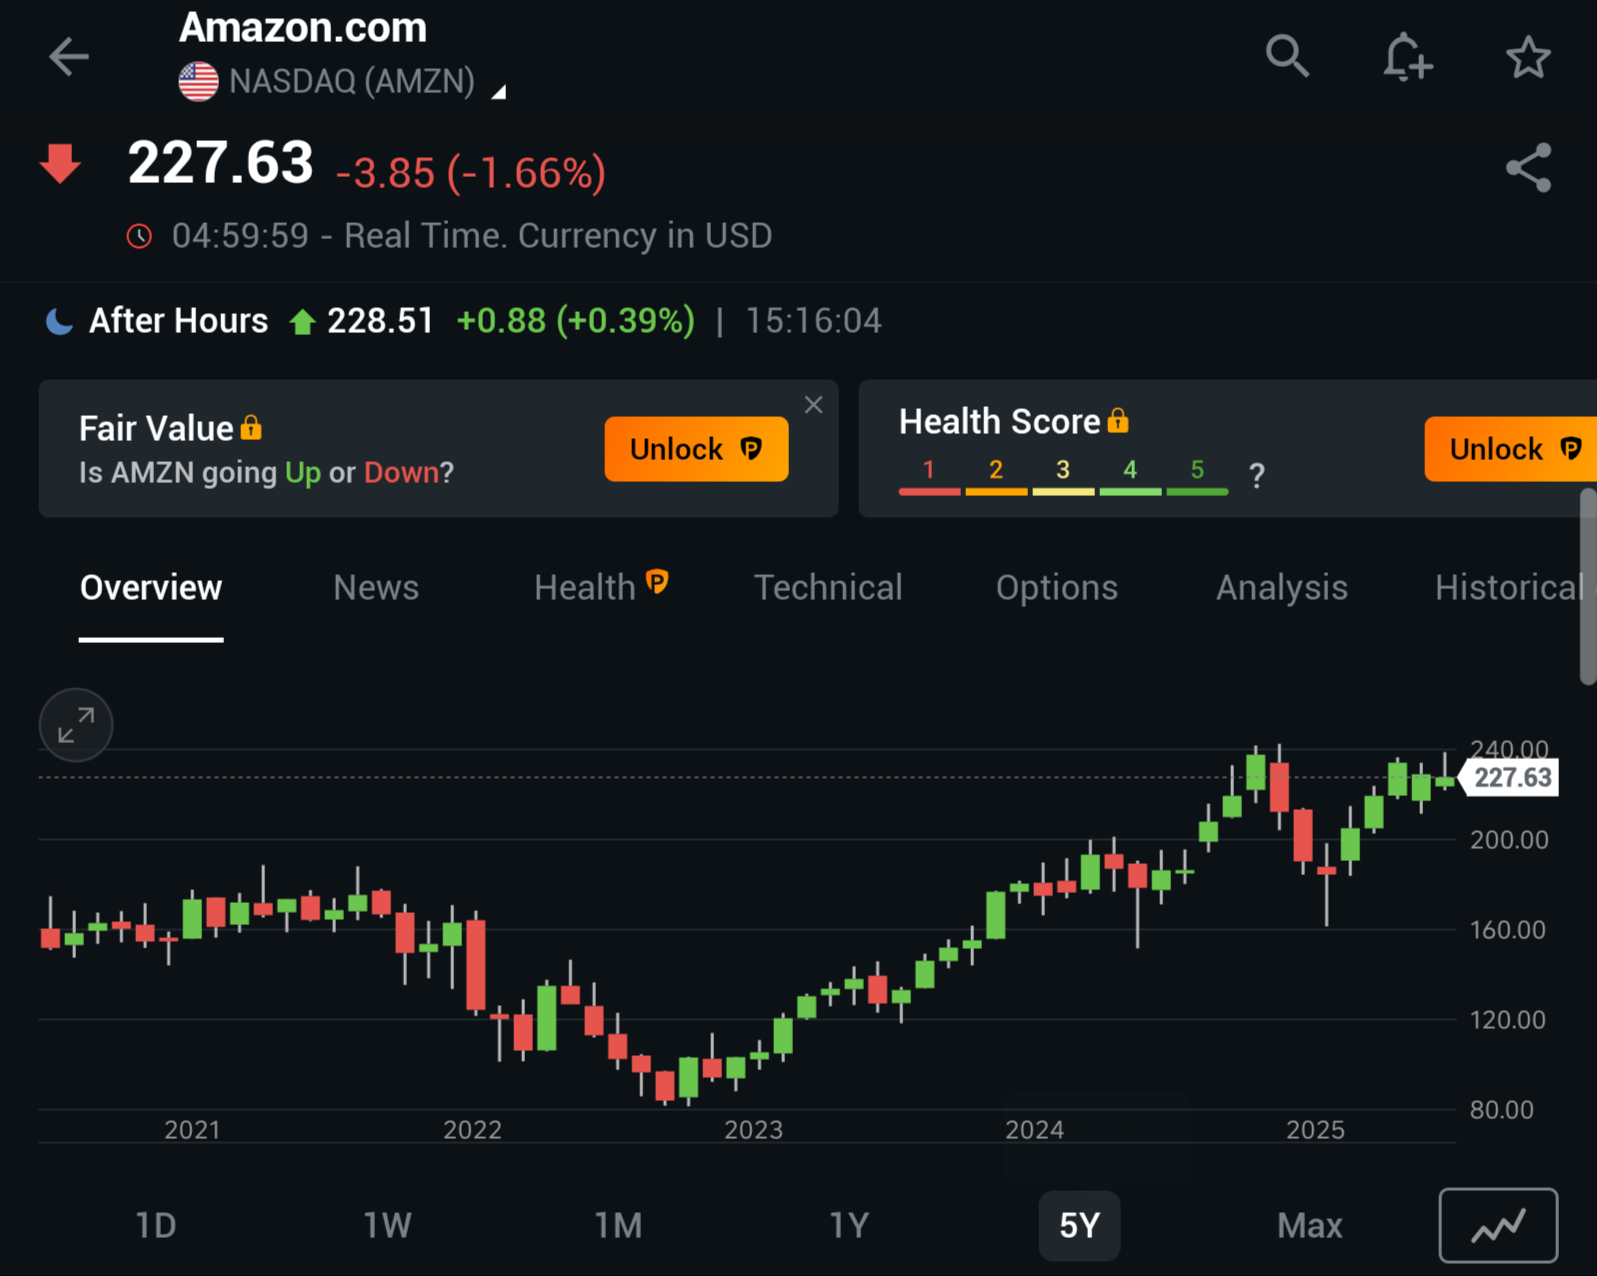Select the 5Y chart range

coord(1079,1226)
